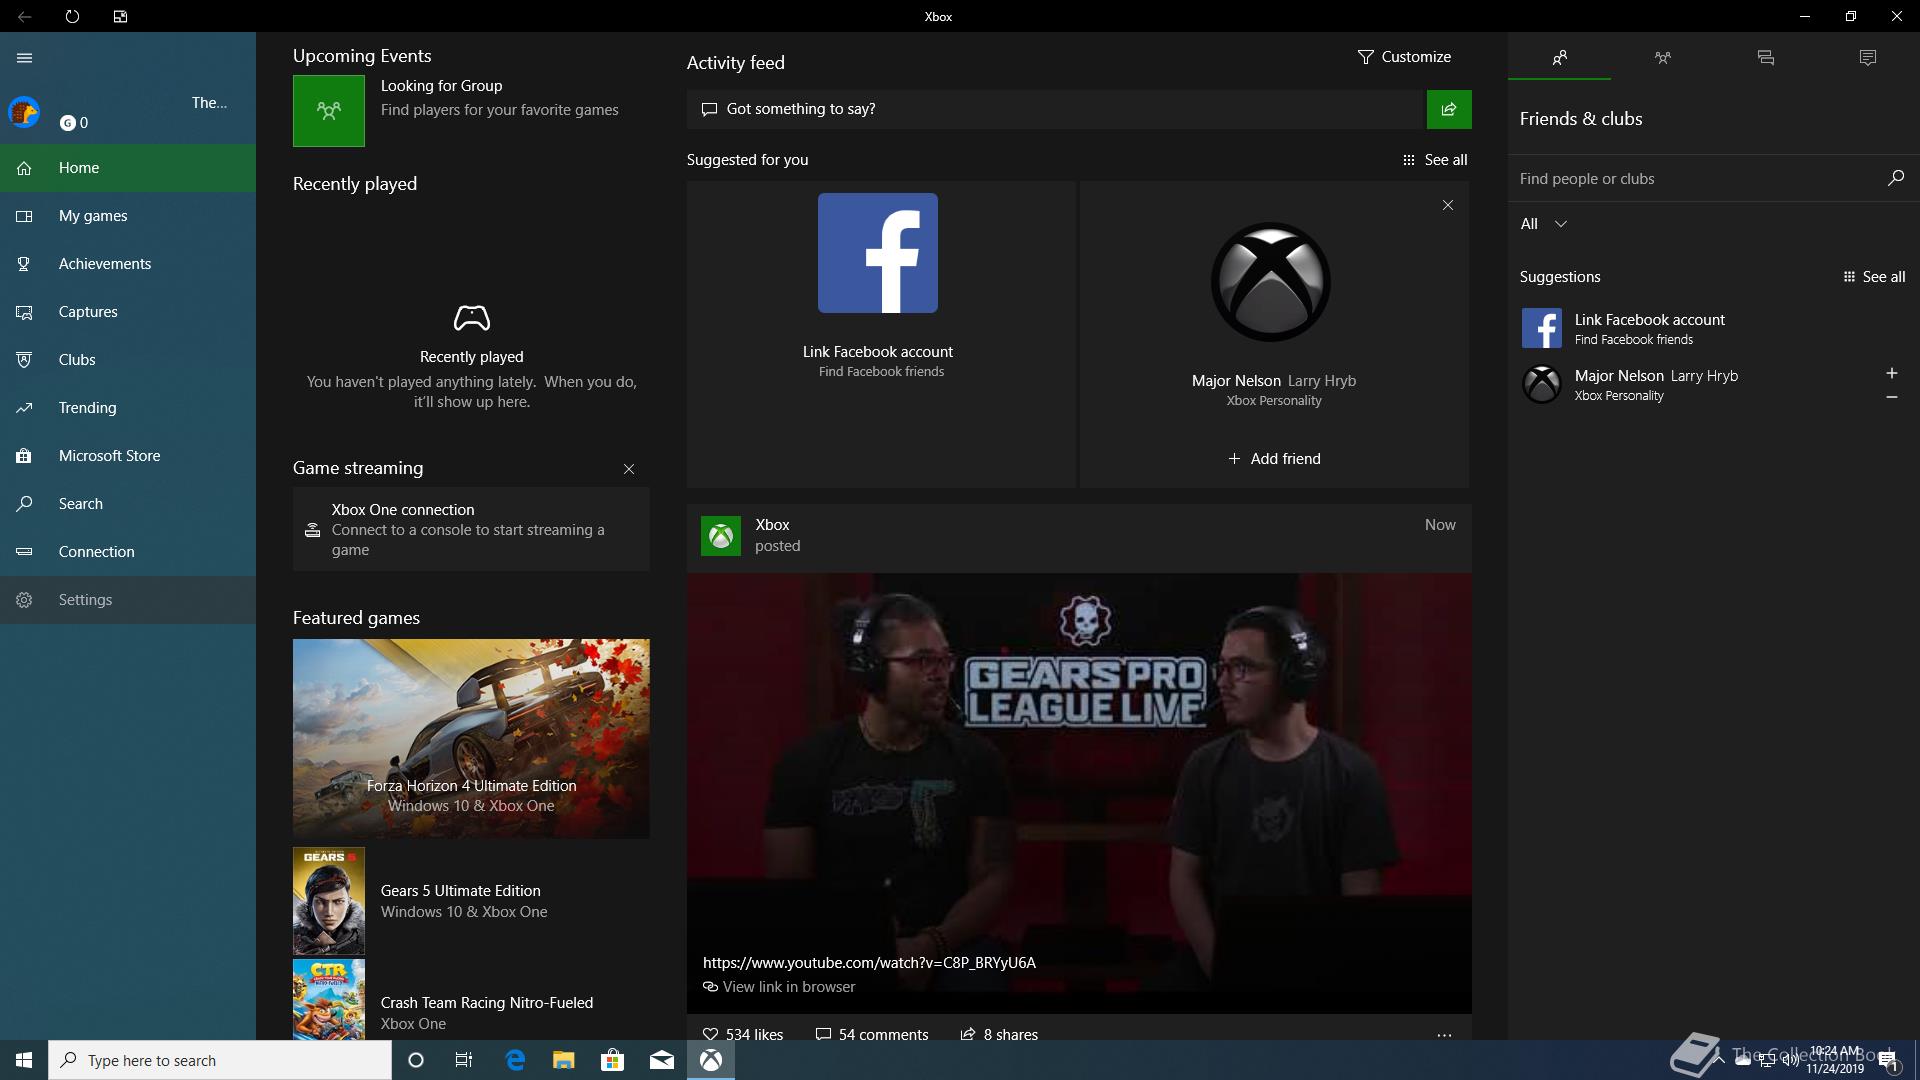Open Mail app from taskbar
1920x1080 pixels.
(x=662, y=1060)
